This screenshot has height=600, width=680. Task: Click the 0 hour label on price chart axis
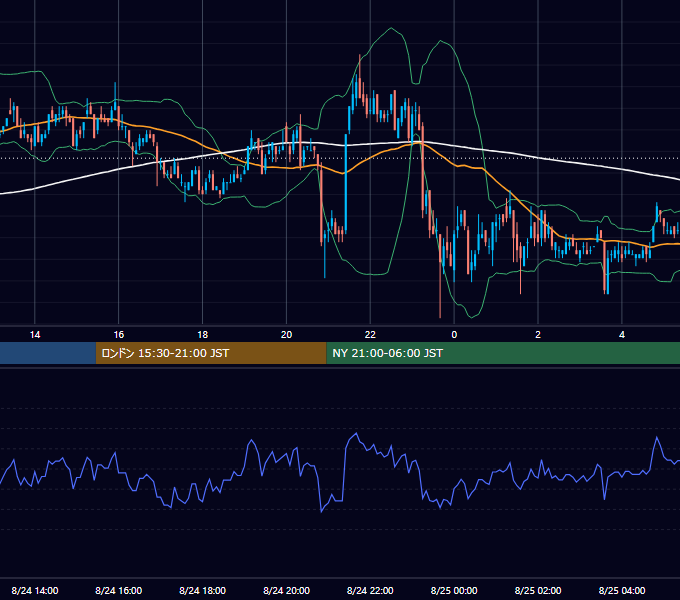click(454, 335)
